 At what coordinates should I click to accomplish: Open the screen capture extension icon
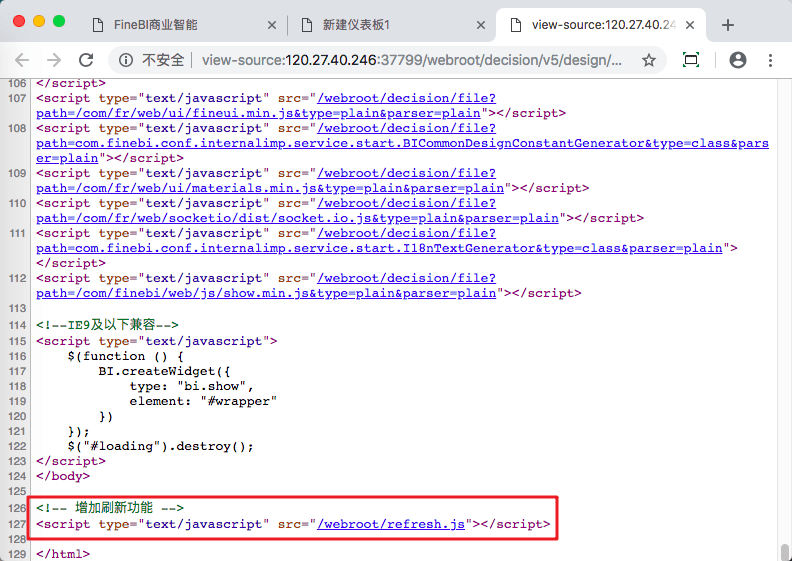[690, 60]
